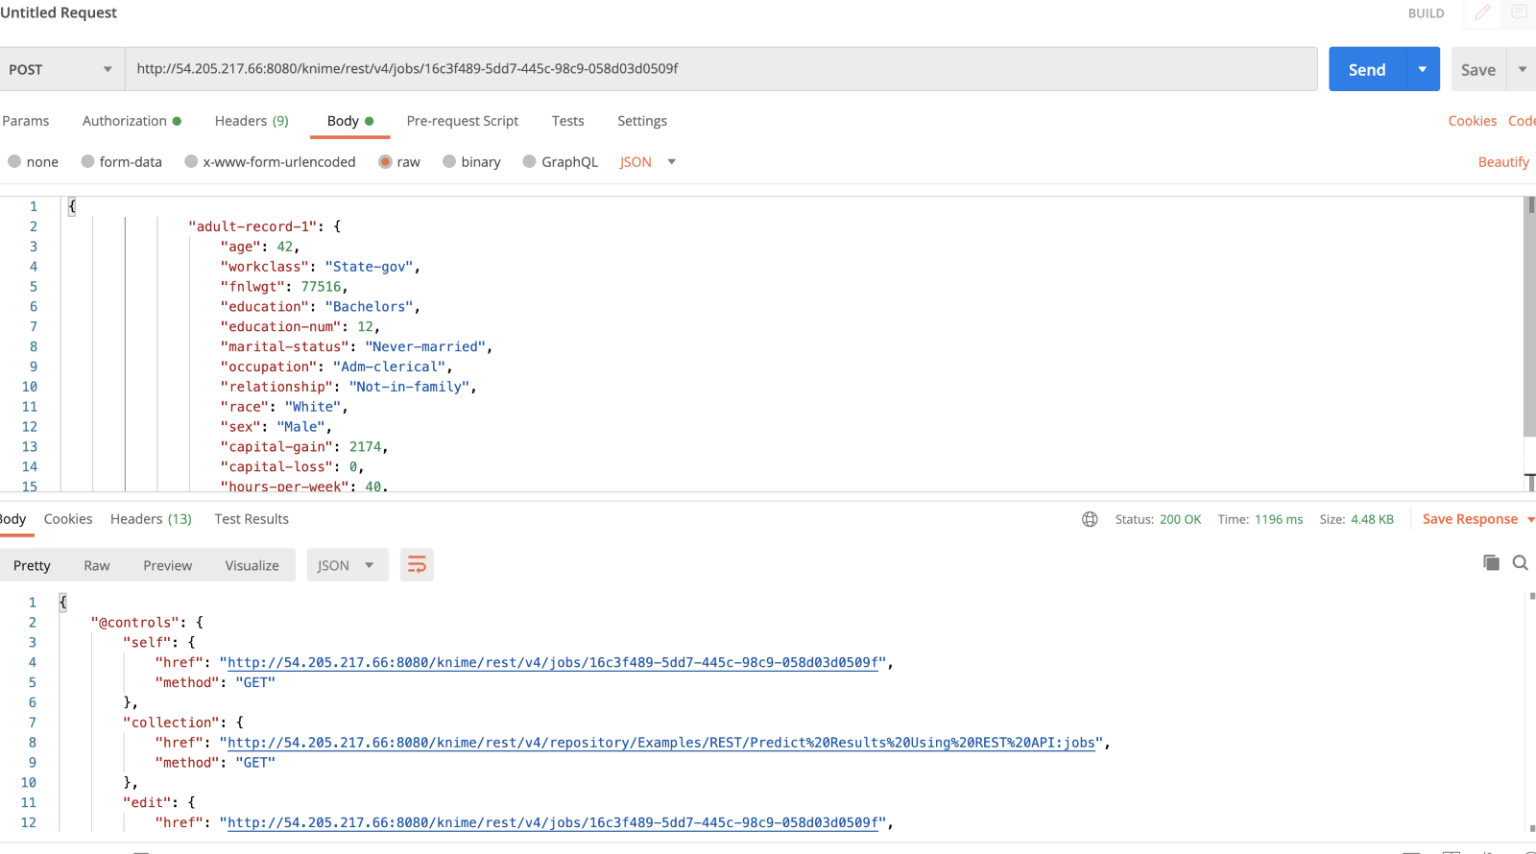
Task: Click the Save Response button
Action: point(1470,519)
